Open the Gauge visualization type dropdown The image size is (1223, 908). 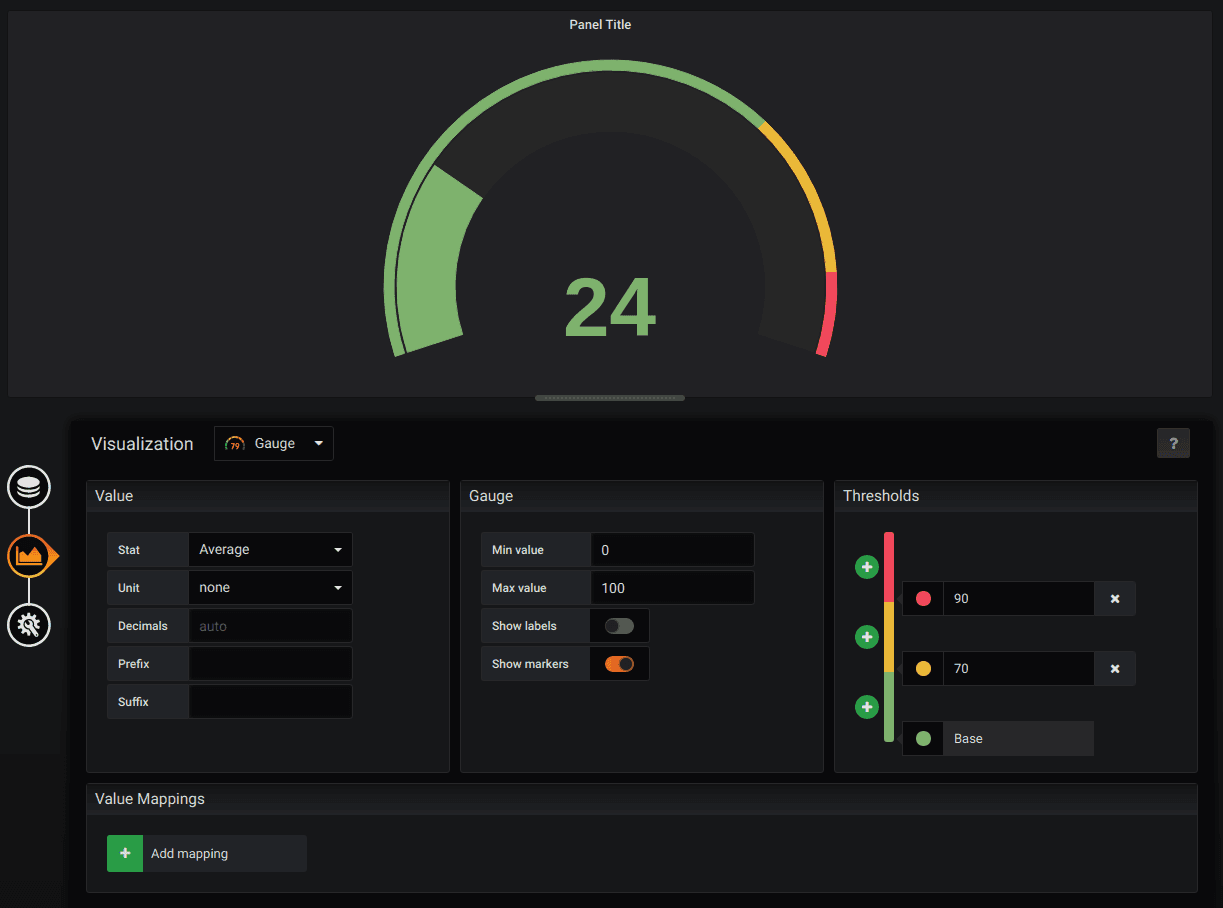(274, 444)
